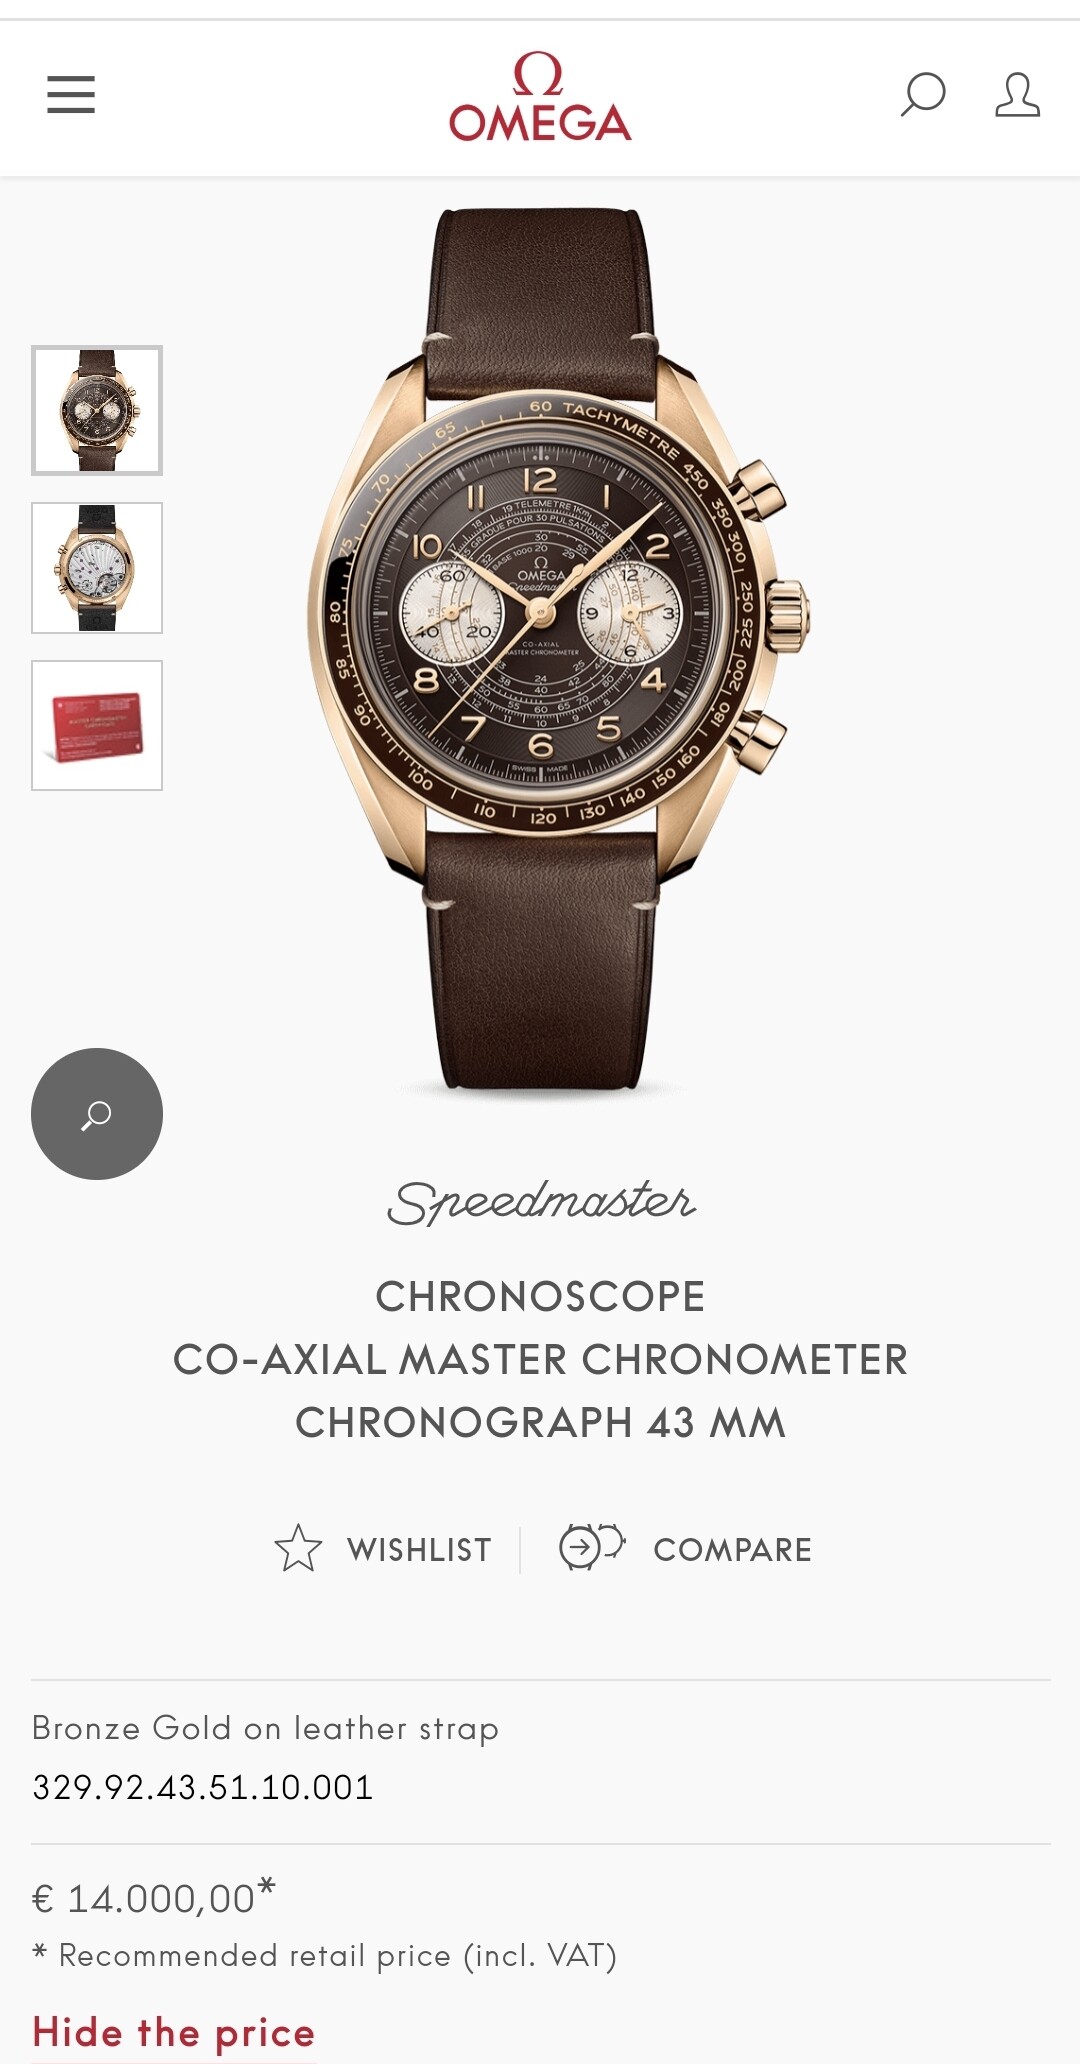The height and width of the screenshot is (2064, 1080).
Task: Tap the round zoom magnifier button
Action: [x=97, y=1114]
